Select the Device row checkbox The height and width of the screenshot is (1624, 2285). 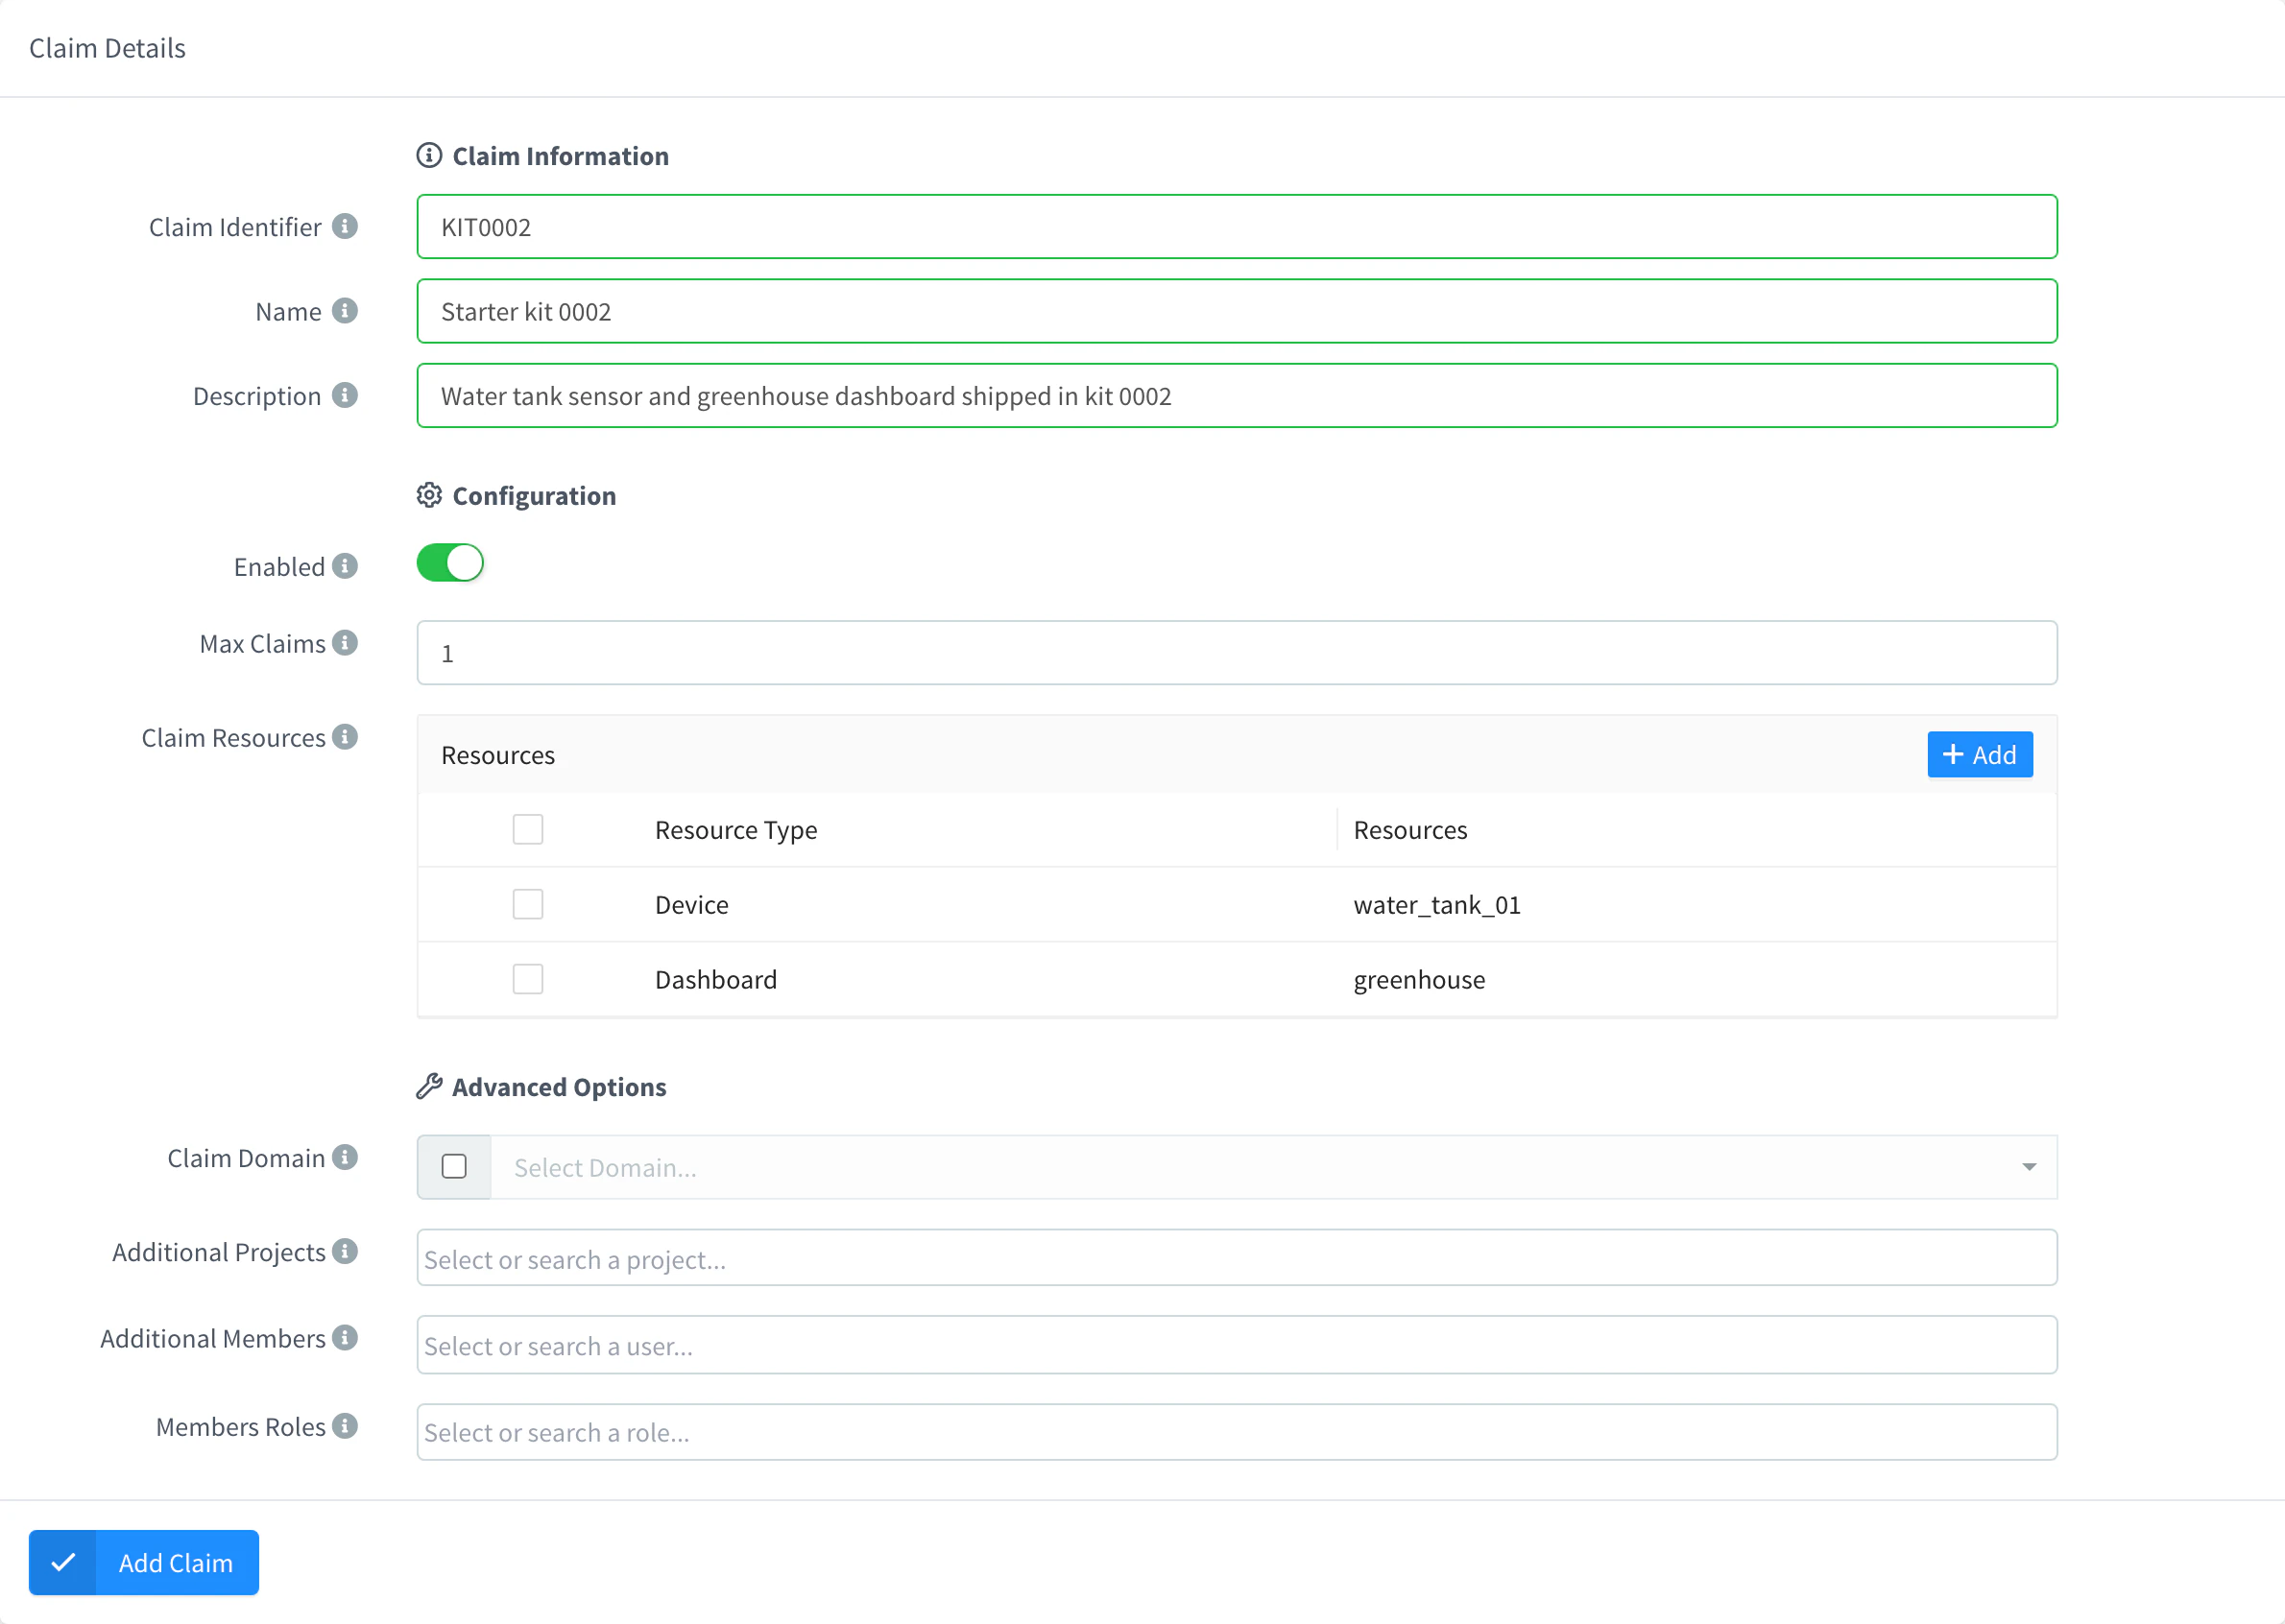point(528,904)
